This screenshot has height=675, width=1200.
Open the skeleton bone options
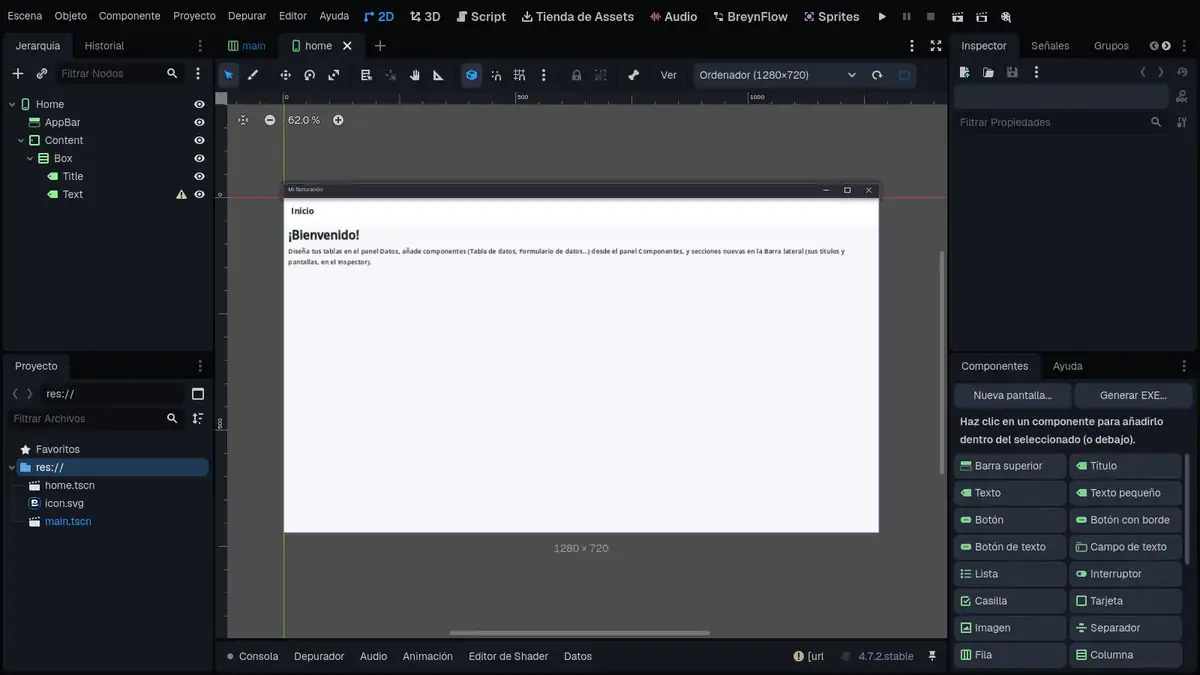pyautogui.click(x=633, y=75)
